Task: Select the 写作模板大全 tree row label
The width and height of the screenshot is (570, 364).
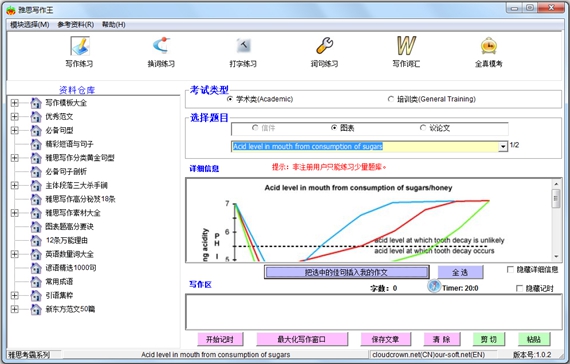Action: pos(66,103)
